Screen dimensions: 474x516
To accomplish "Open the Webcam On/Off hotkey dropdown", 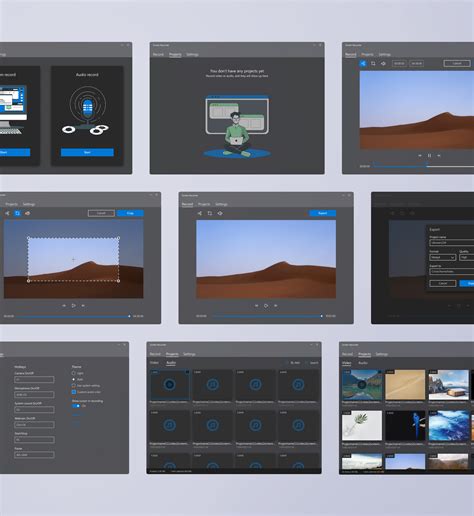I will pos(34,425).
